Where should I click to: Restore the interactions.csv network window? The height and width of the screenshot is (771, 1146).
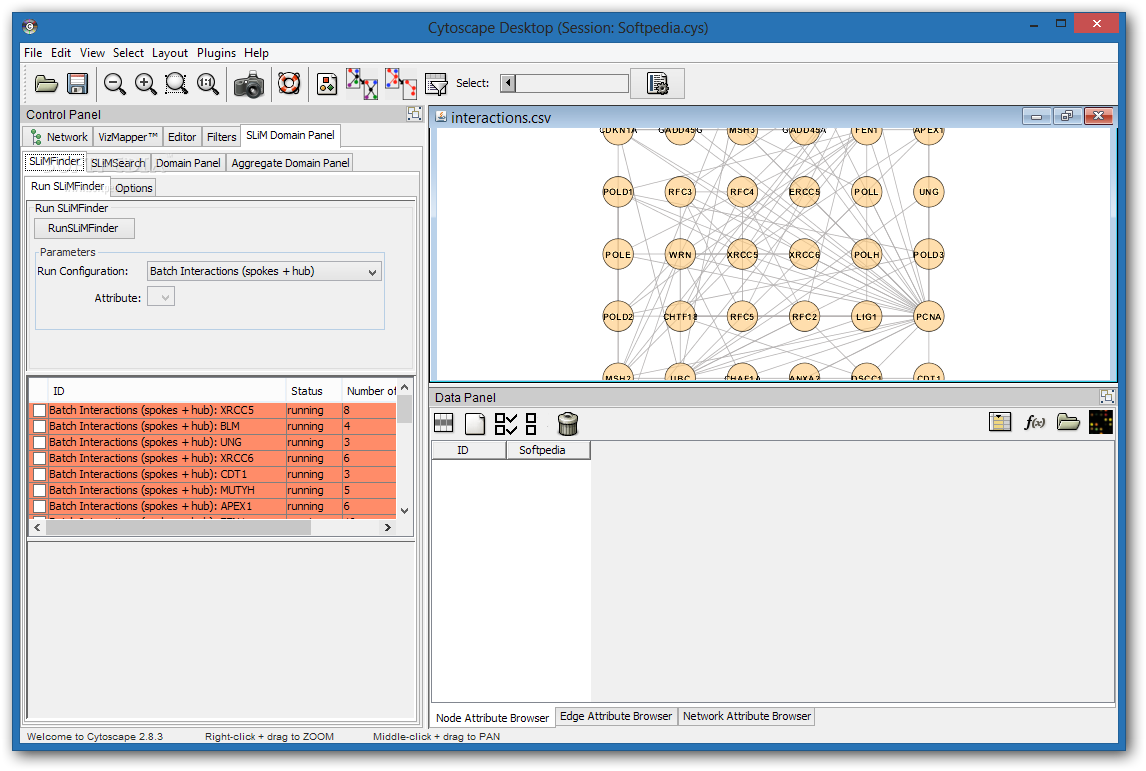tap(1067, 116)
